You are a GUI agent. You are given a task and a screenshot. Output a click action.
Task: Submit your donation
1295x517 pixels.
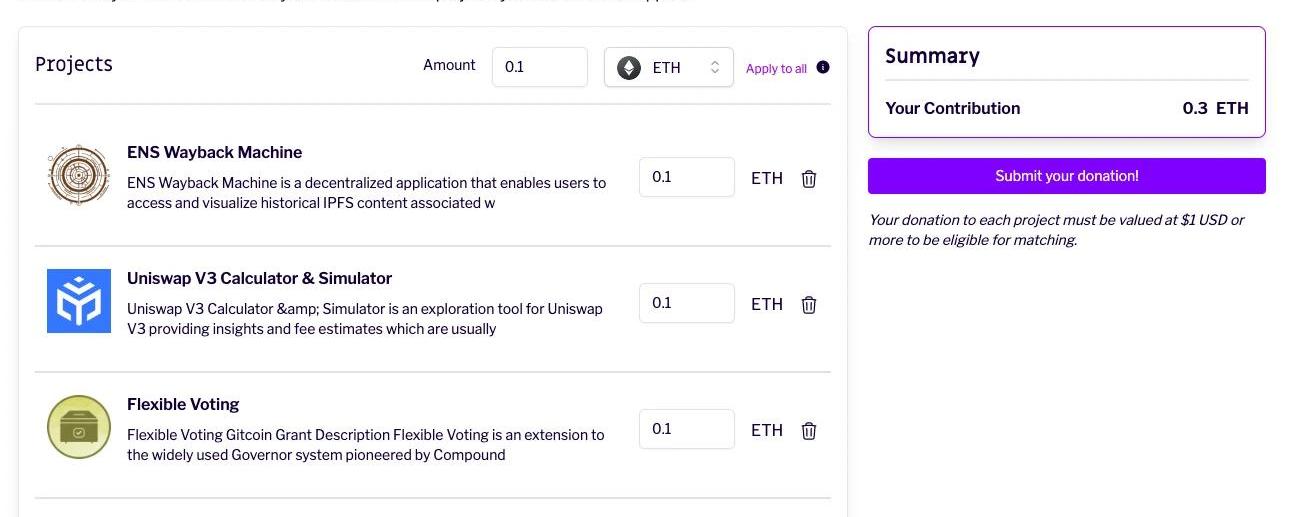tap(1066, 176)
